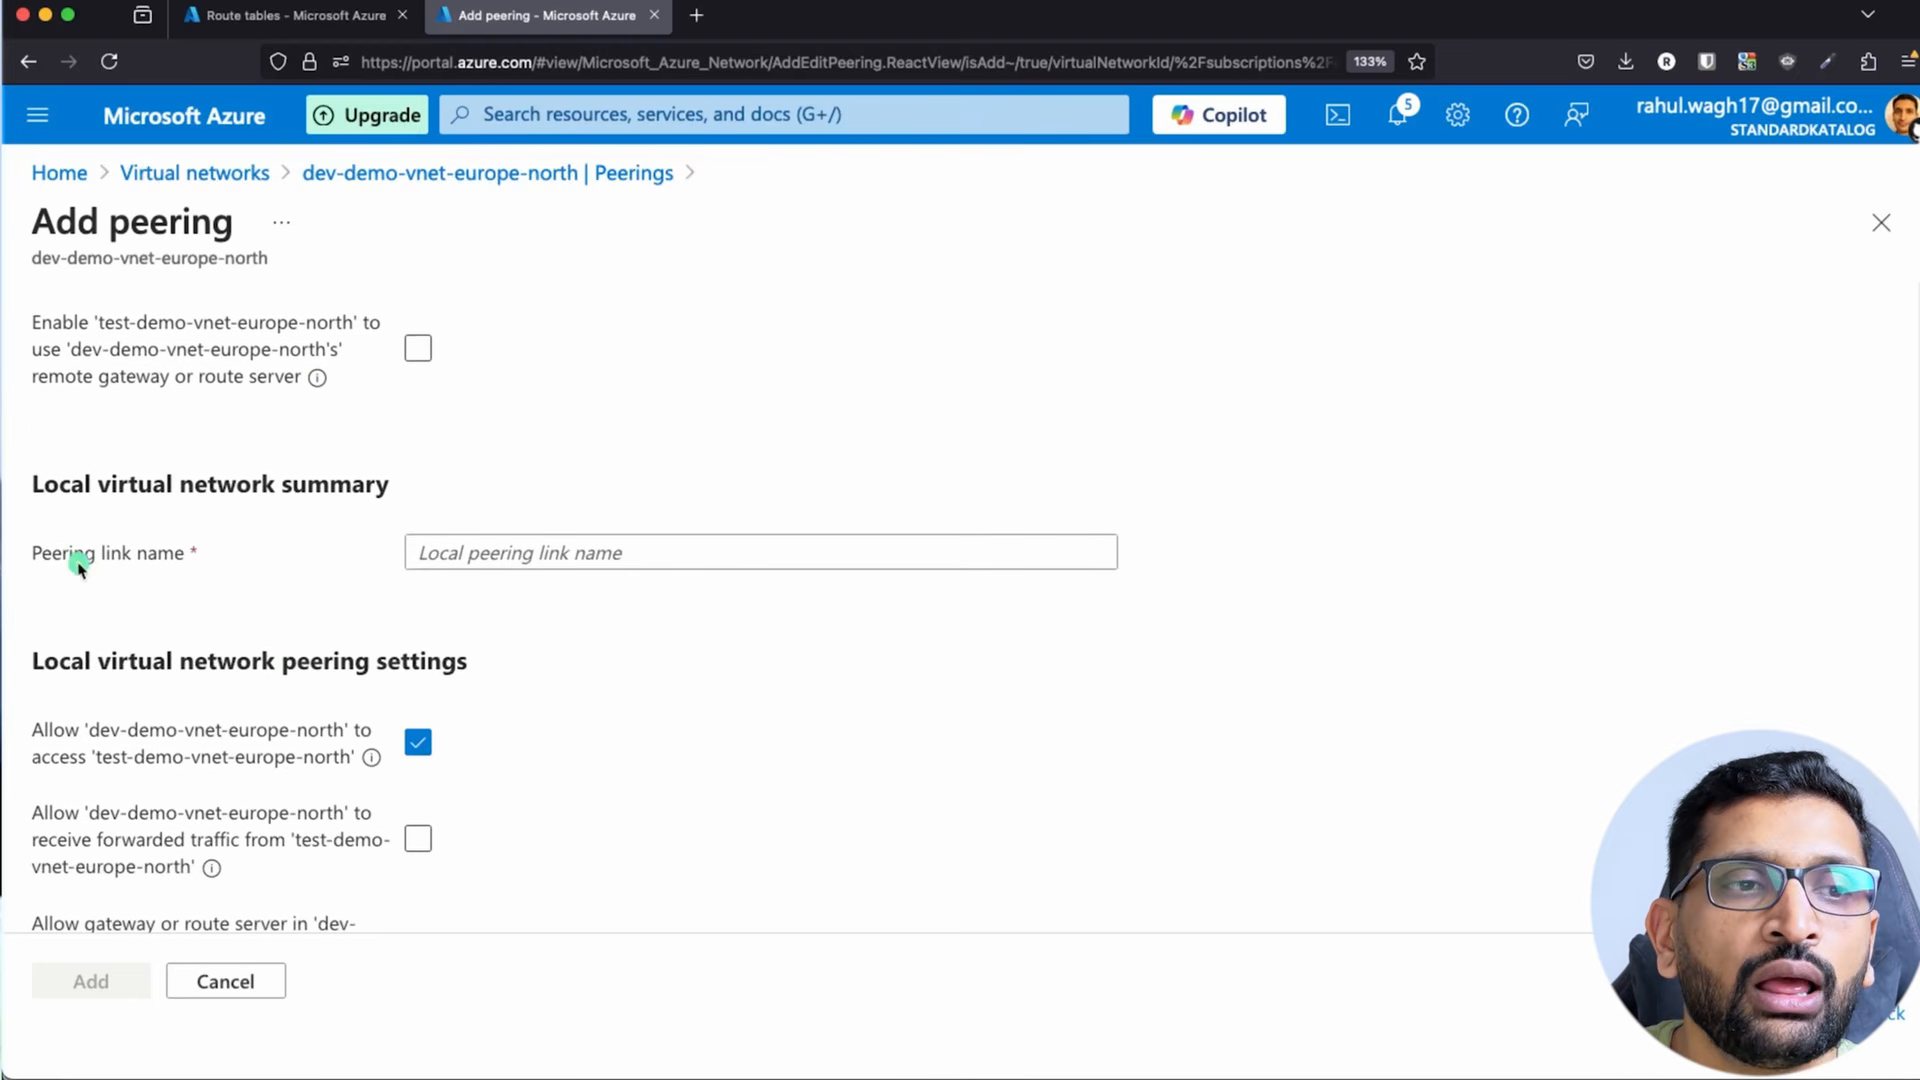The width and height of the screenshot is (1920, 1080).
Task: Go to the Home breadcrumb link
Action: coord(59,173)
